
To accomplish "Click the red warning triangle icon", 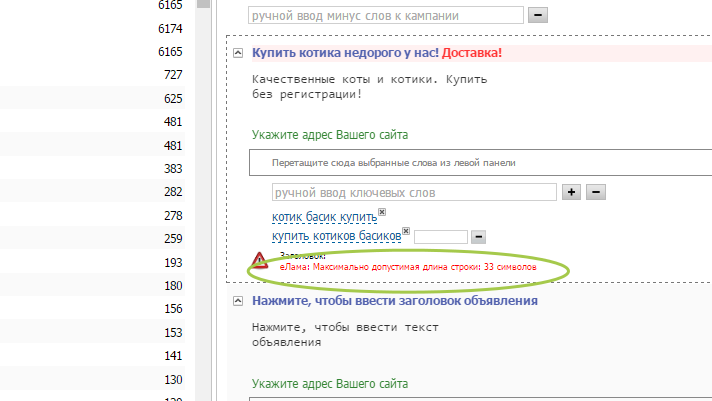I will (x=260, y=262).
